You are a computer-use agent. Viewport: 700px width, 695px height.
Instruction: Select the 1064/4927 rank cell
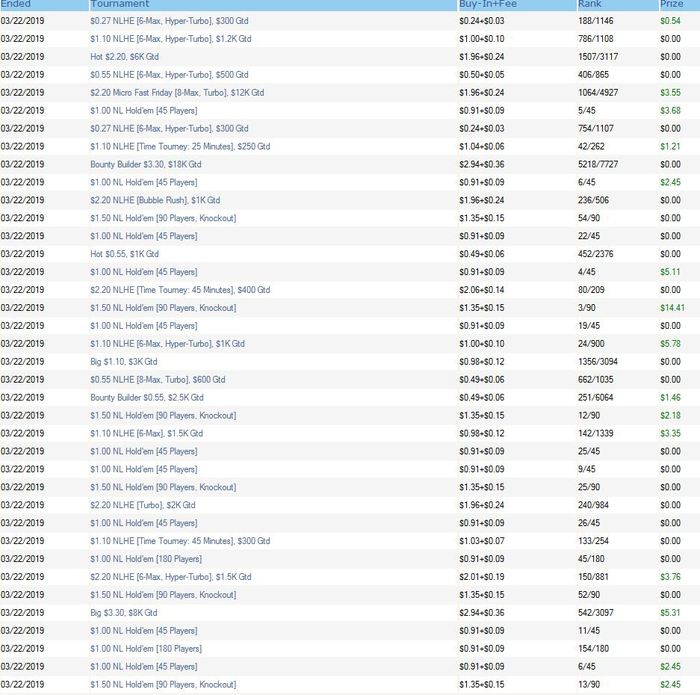pyautogui.click(x=598, y=92)
